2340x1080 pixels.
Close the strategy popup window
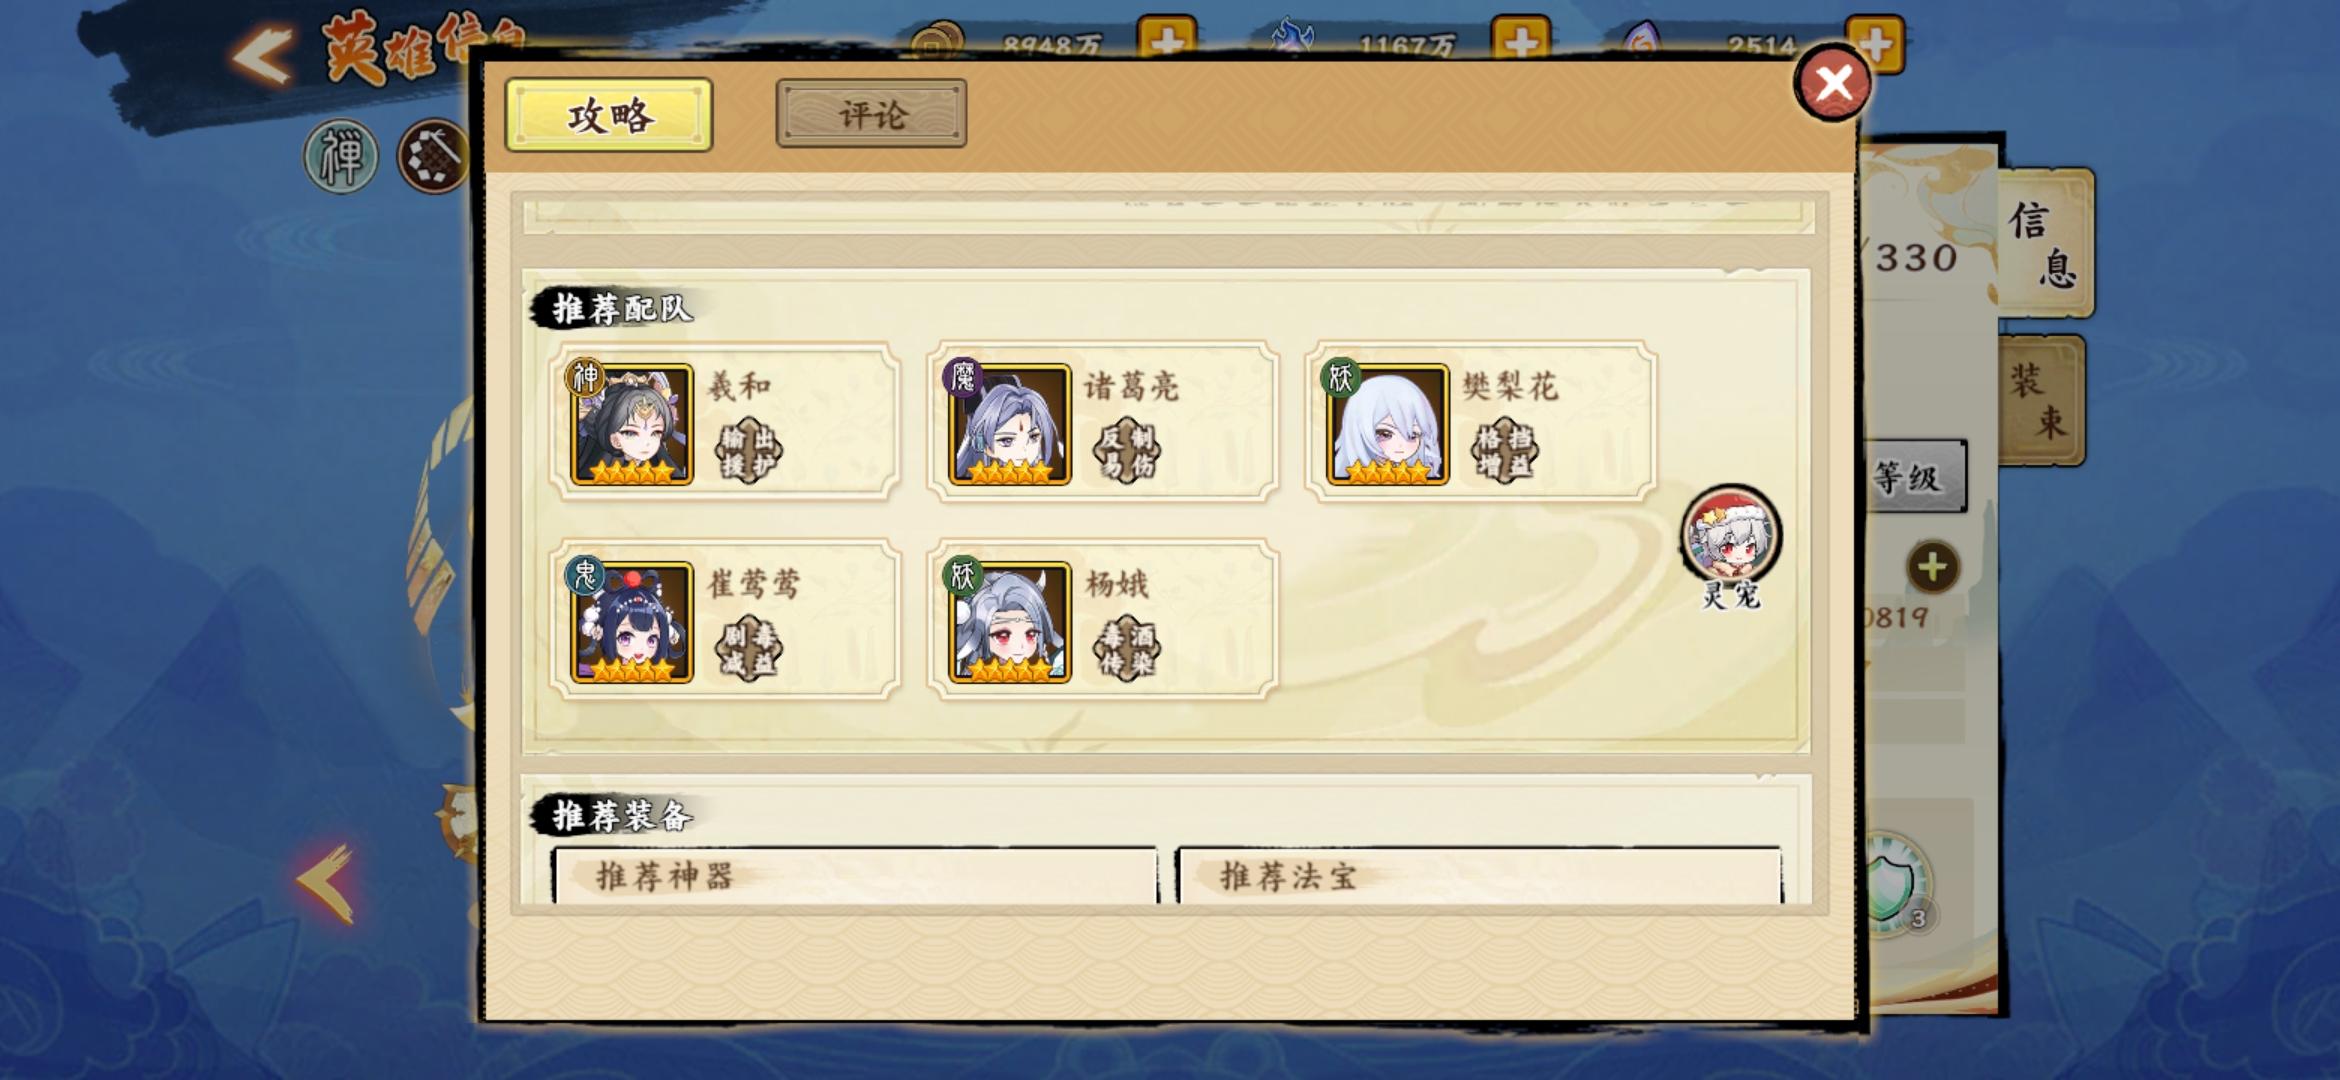1832,83
